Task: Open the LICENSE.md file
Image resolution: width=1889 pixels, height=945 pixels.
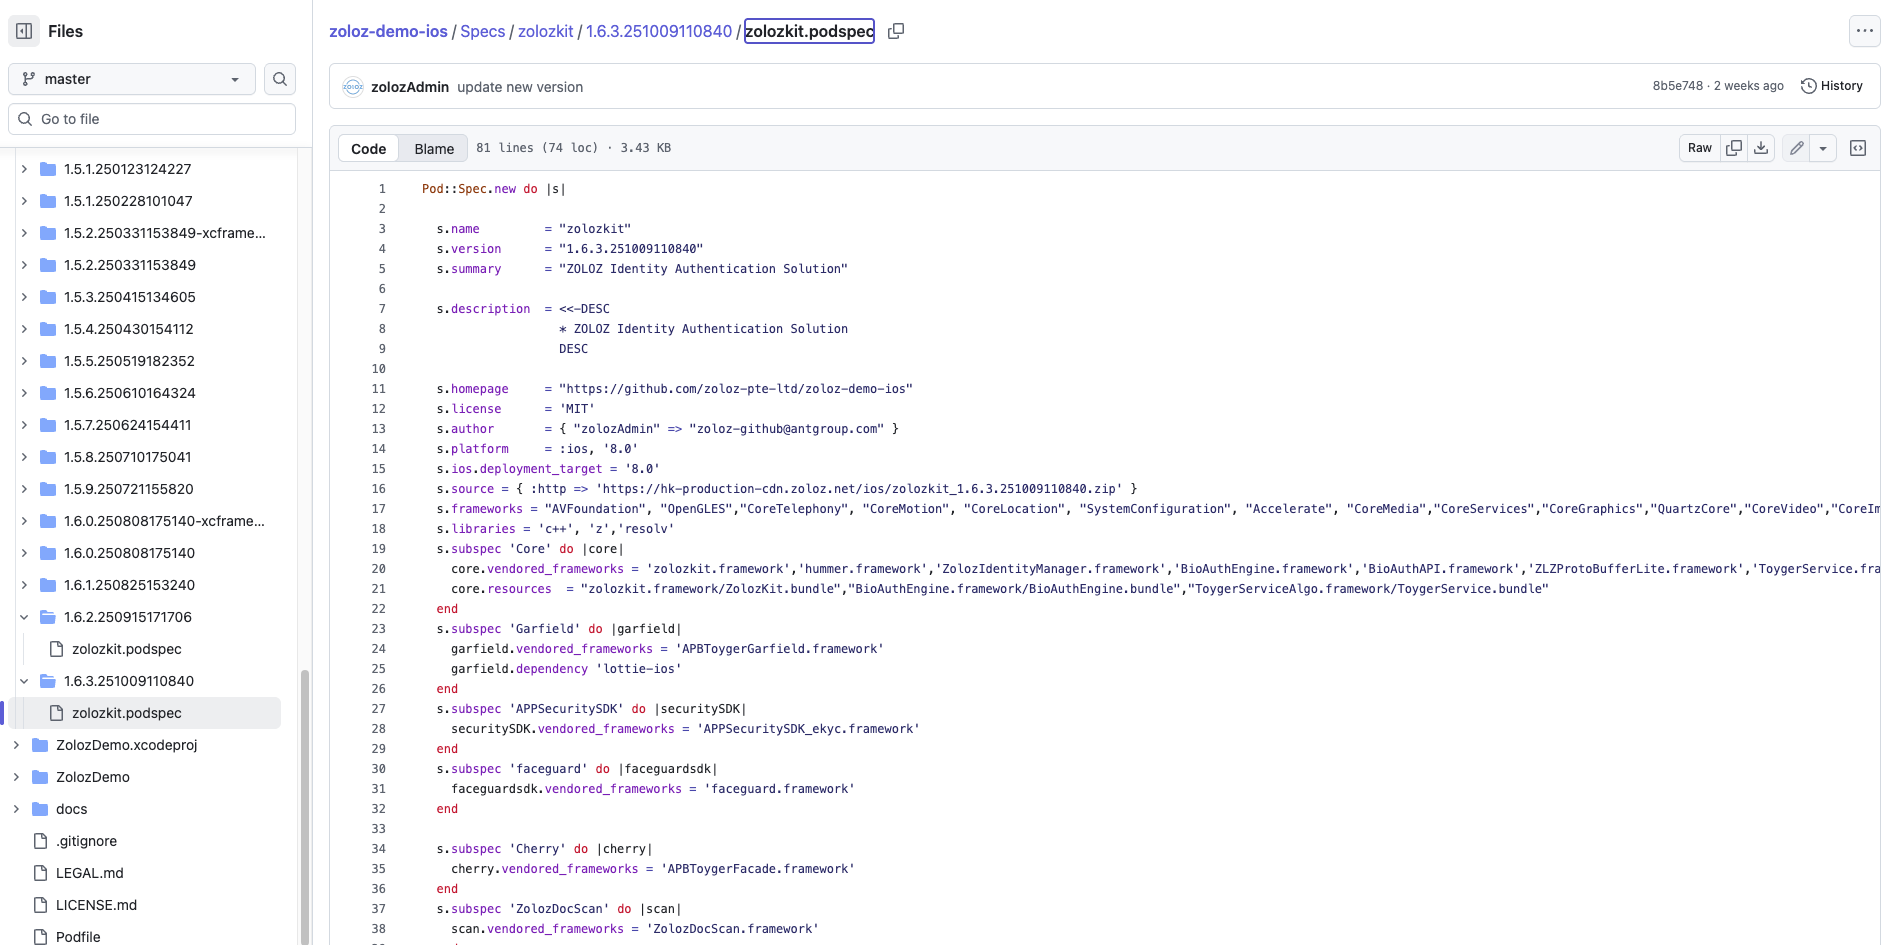Action: click(x=96, y=905)
